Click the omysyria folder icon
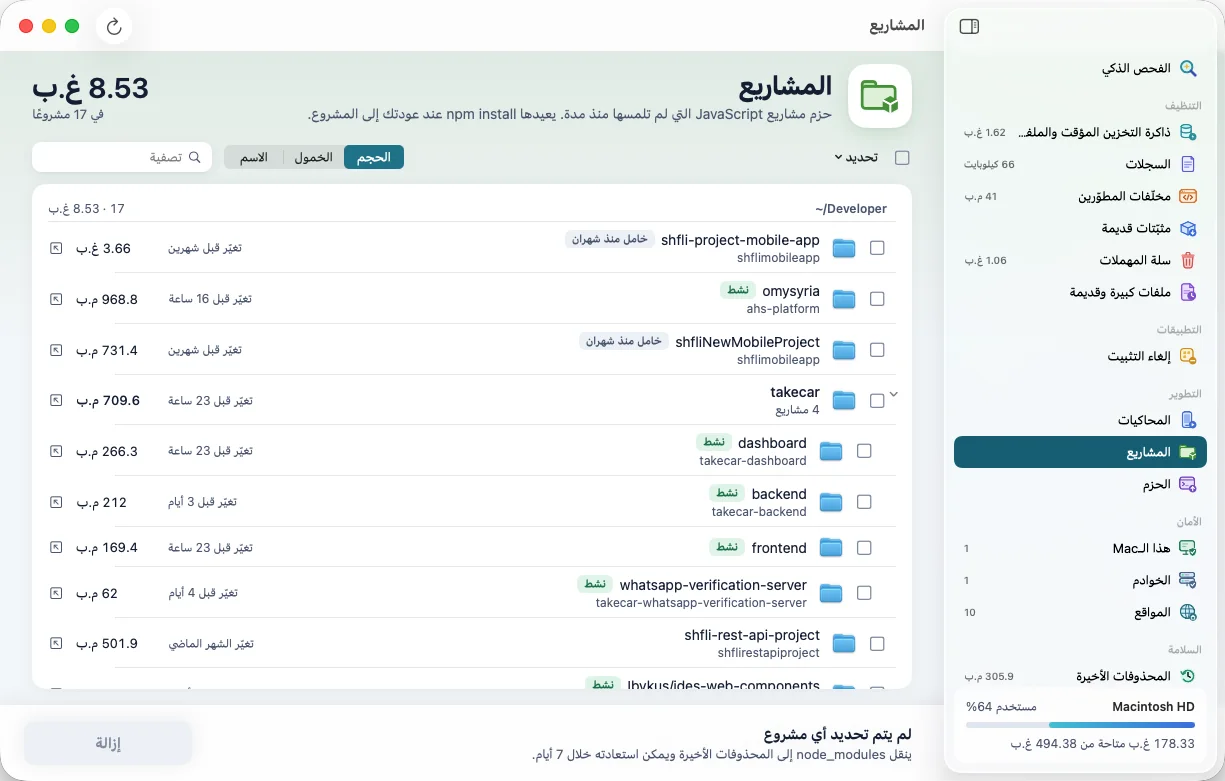This screenshot has width=1225, height=781. pyautogui.click(x=844, y=298)
